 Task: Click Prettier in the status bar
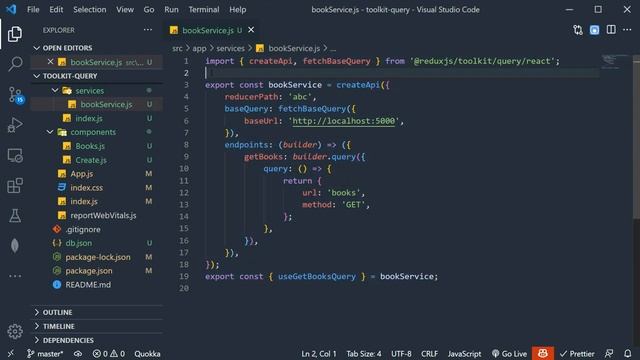coord(577,353)
